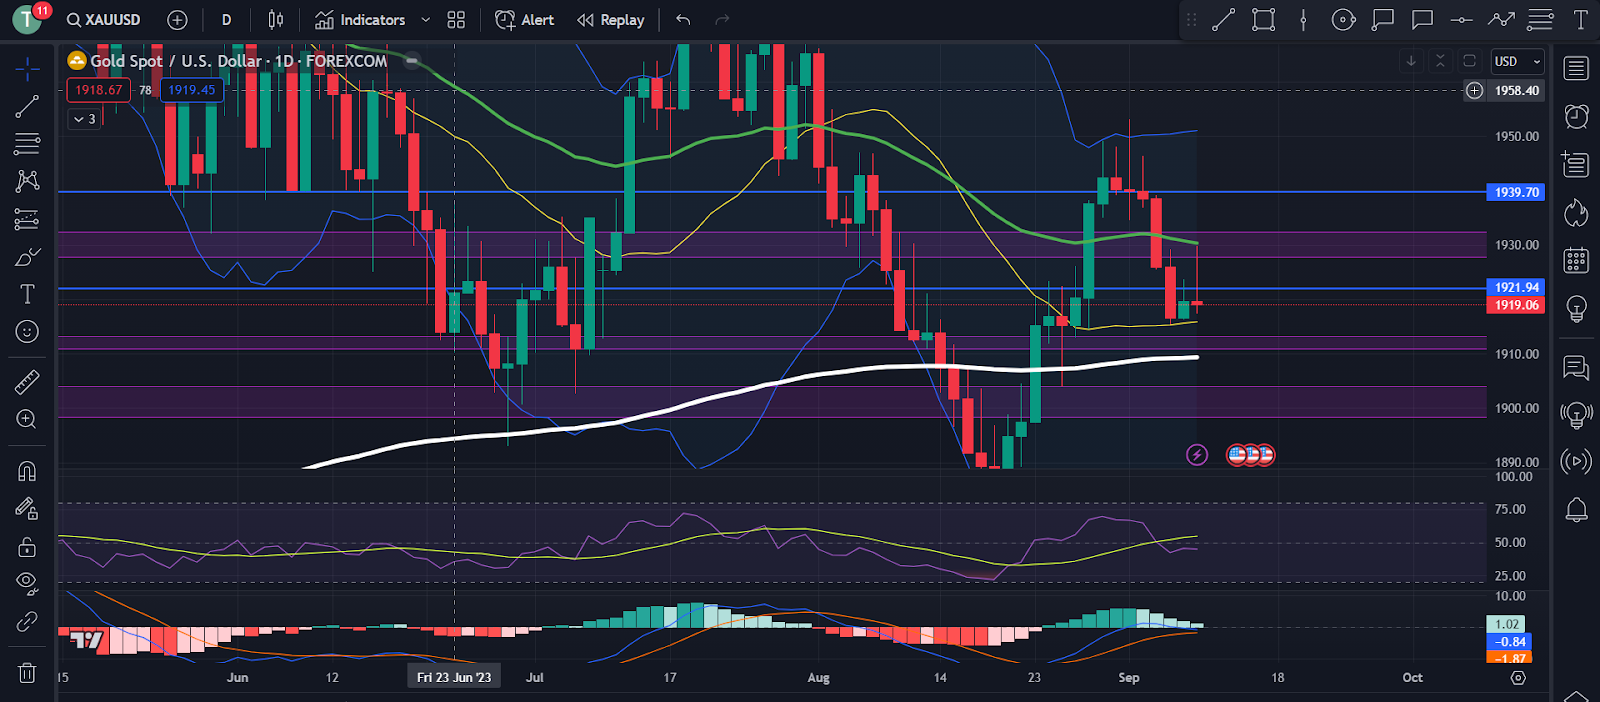Open the ideas stream panel
The width and height of the screenshot is (1600, 702).
pos(1576,414)
